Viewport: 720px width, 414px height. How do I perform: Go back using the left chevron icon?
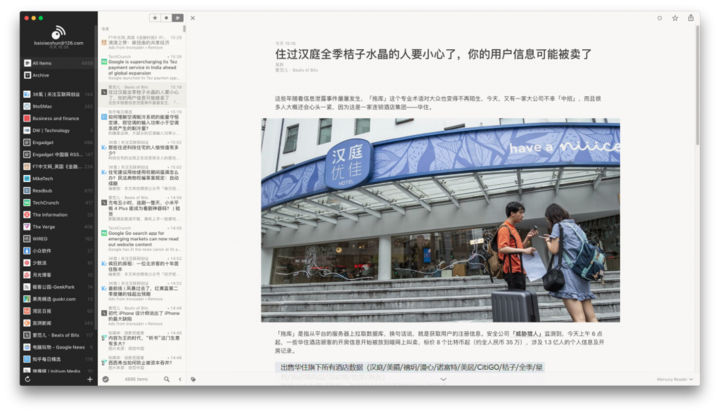180,379
